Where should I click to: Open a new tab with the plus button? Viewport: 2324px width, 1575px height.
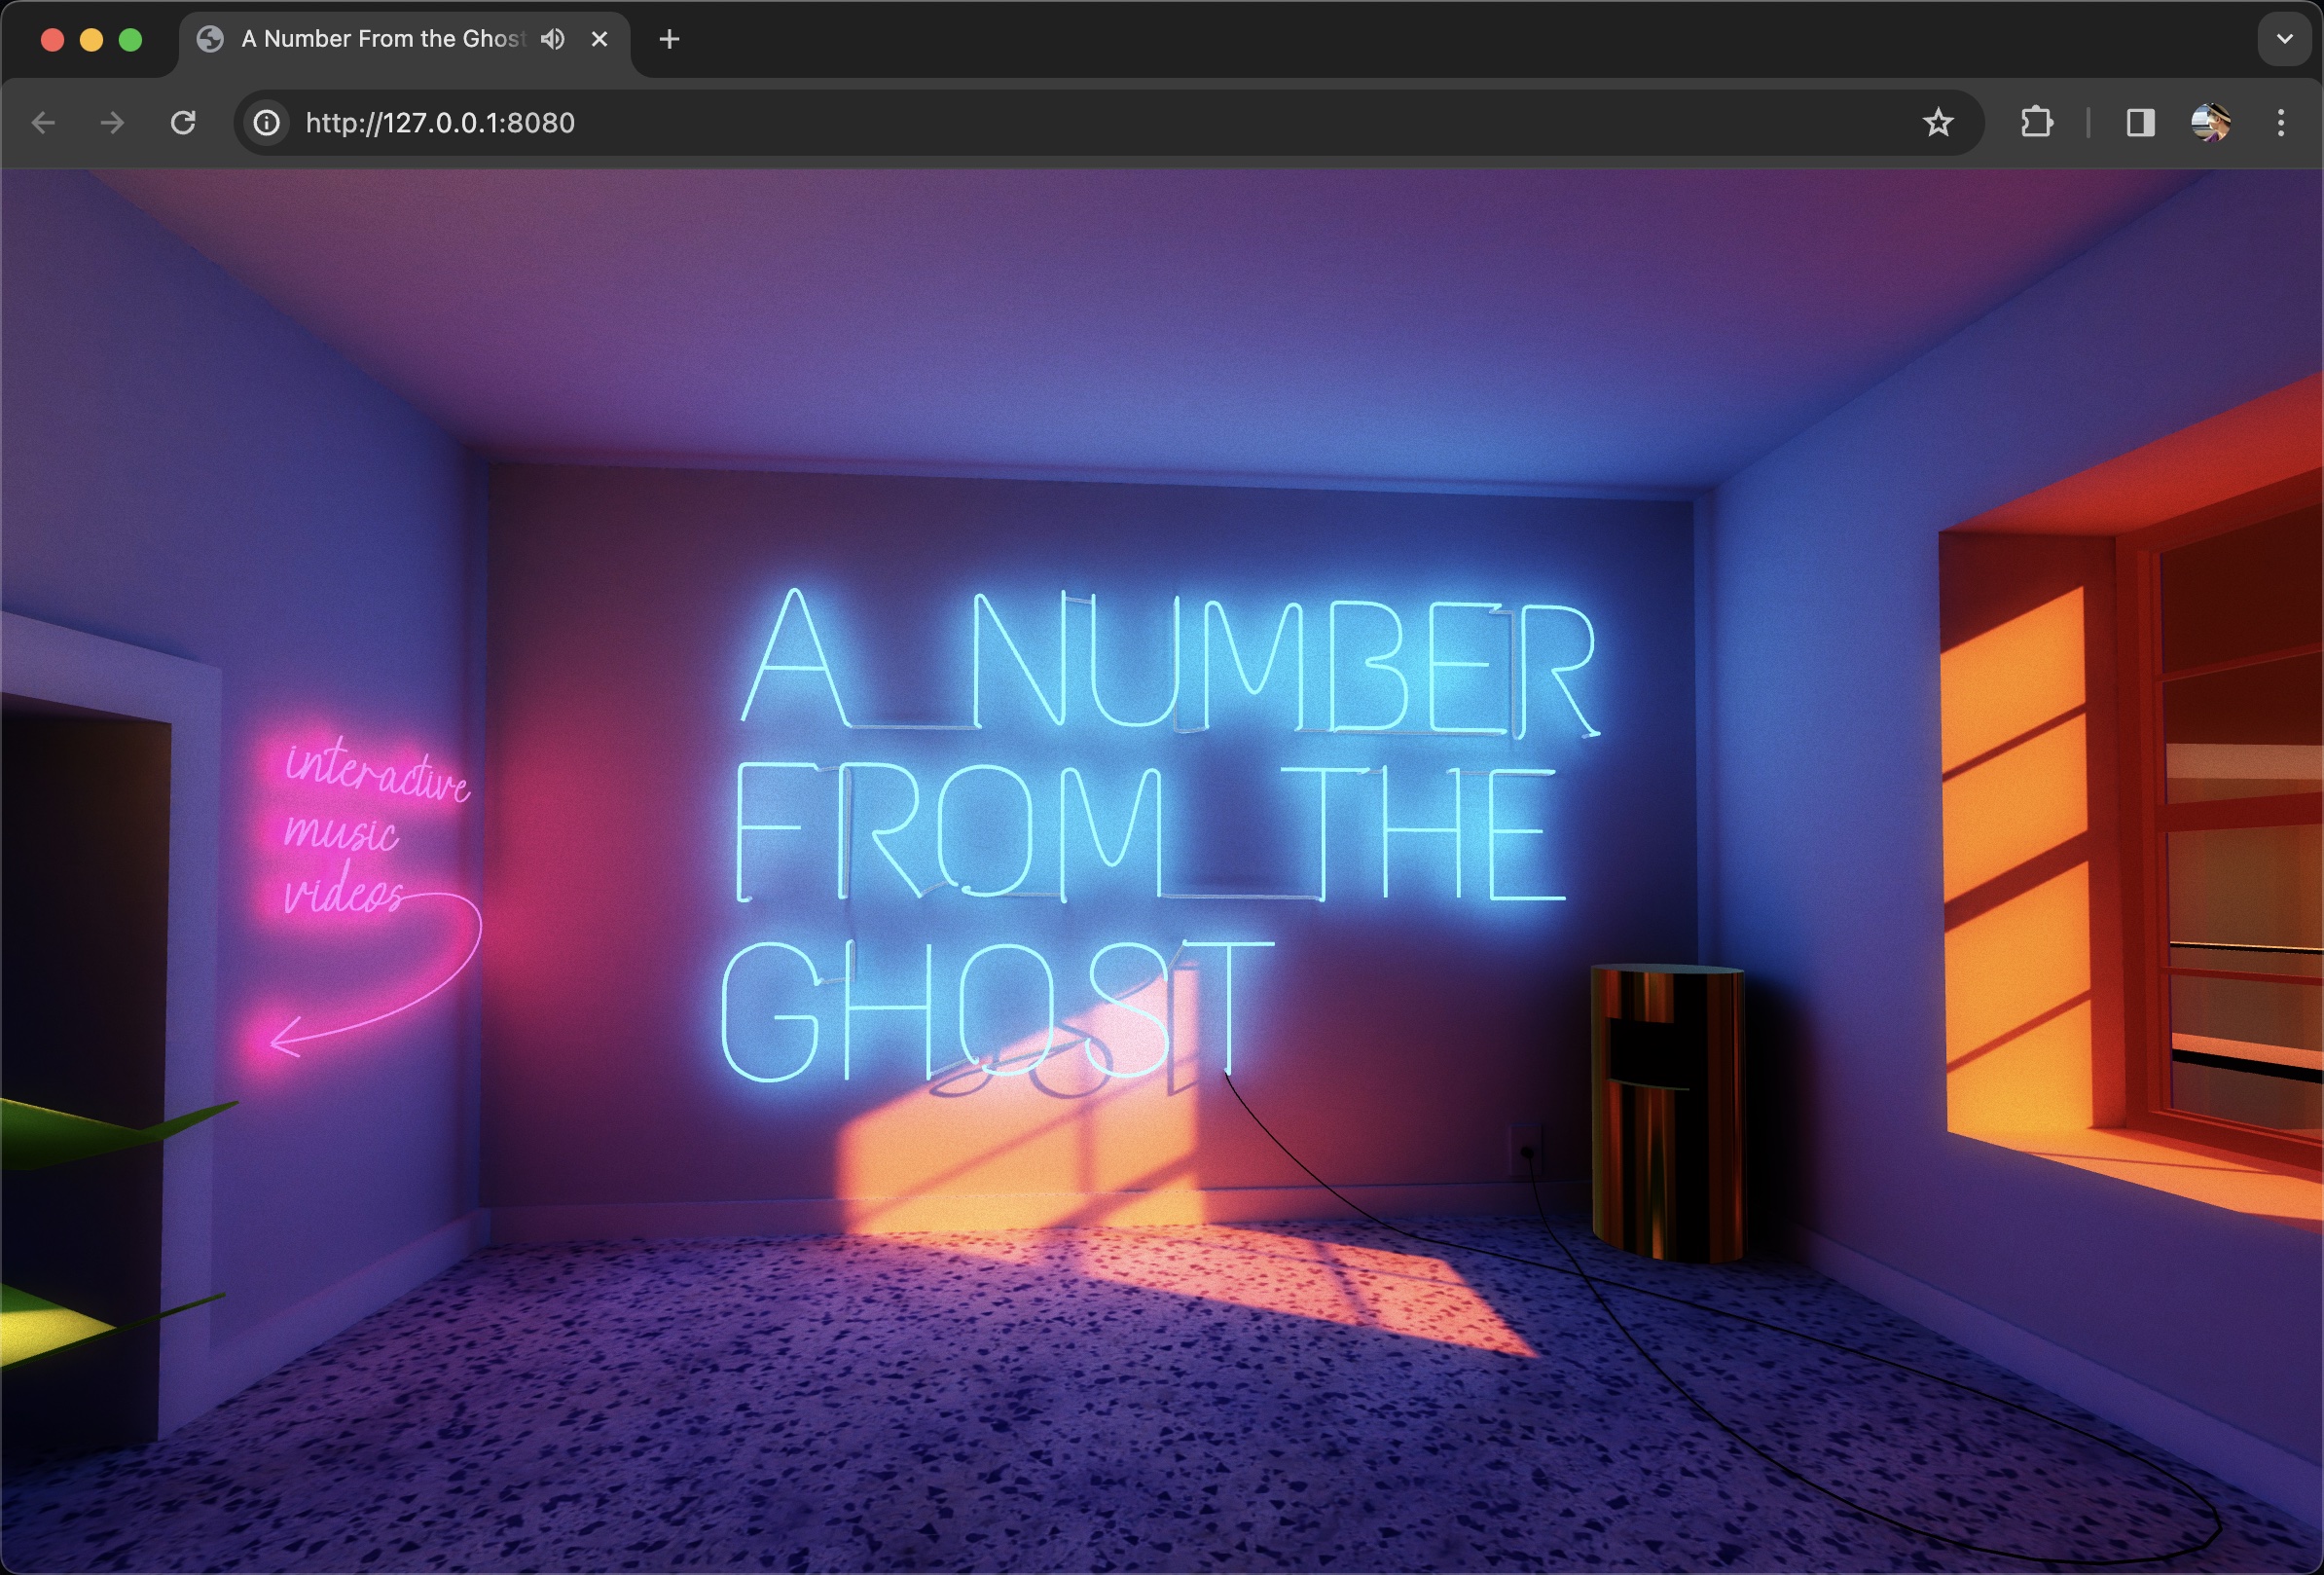[669, 39]
